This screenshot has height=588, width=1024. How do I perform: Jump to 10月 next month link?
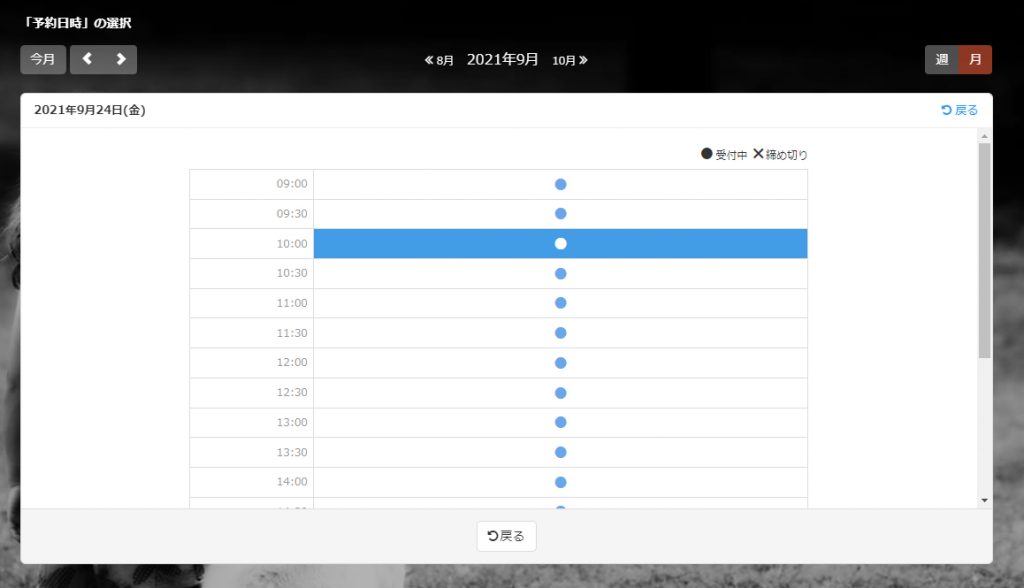570,60
